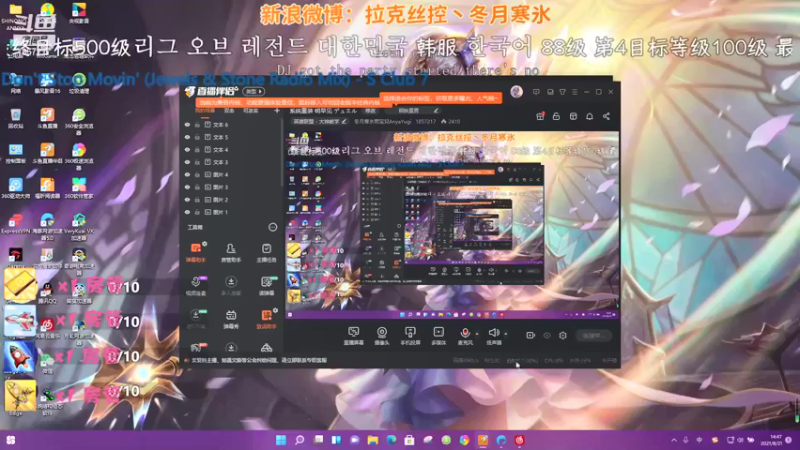Open Microsoft Store on taskbar
Image resolution: width=800 pixels, height=450 pixels.
[x=409, y=440]
